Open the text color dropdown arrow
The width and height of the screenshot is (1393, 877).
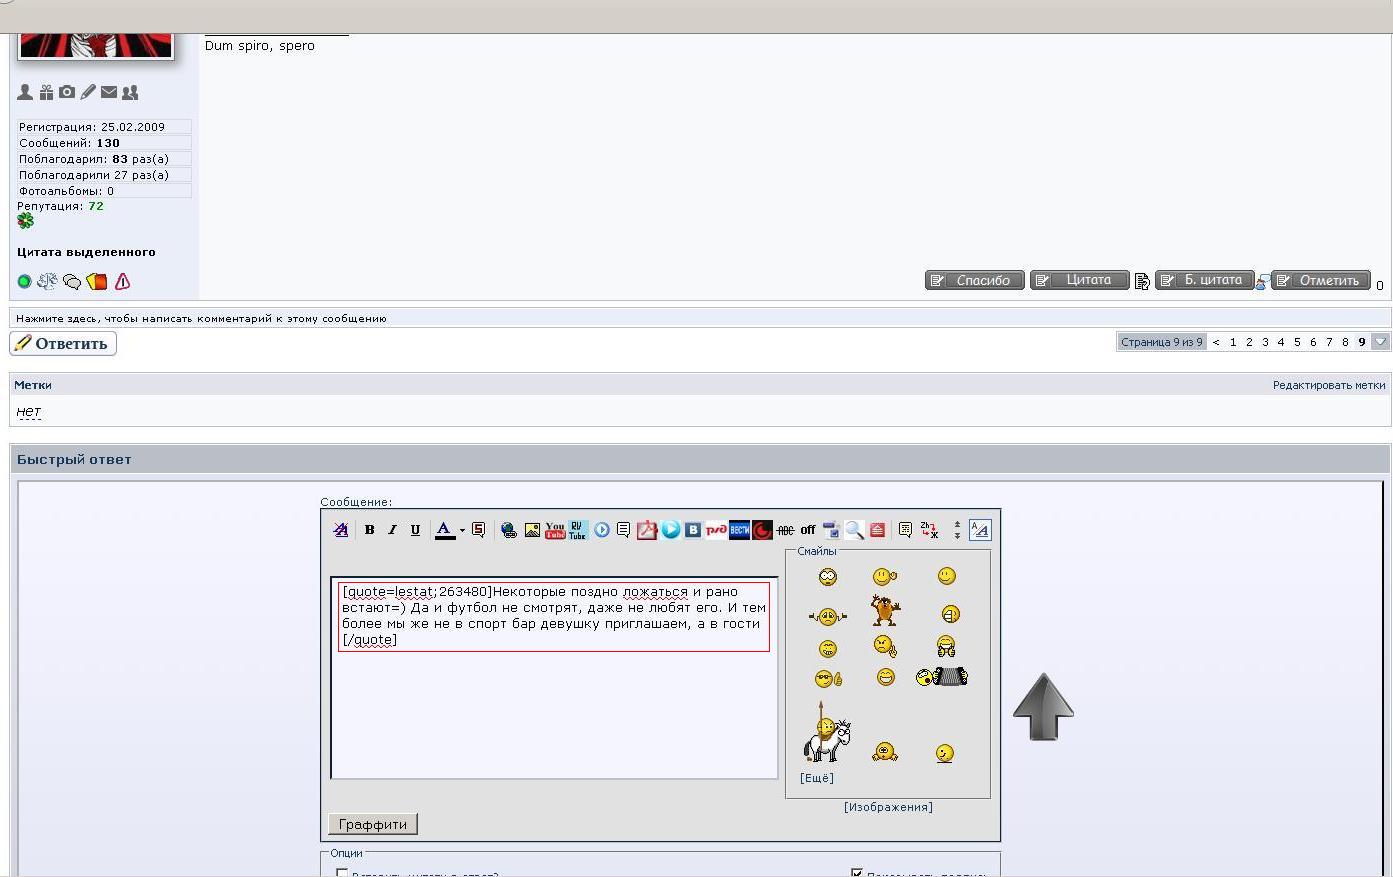point(462,530)
